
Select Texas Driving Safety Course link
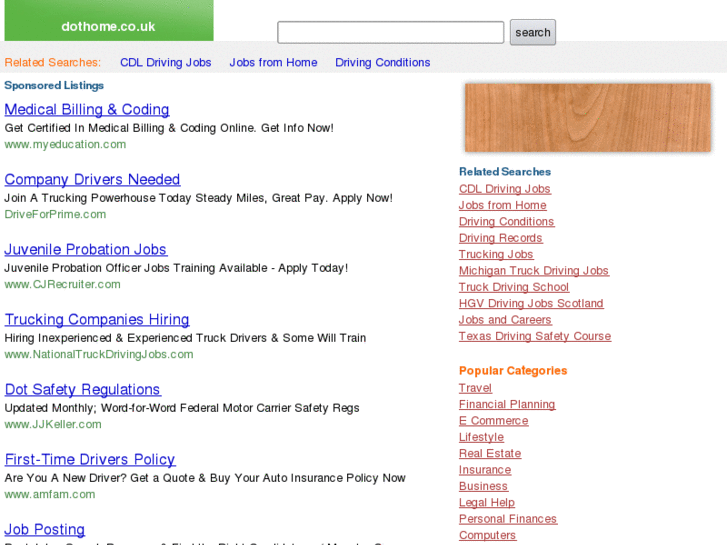(535, 336)
